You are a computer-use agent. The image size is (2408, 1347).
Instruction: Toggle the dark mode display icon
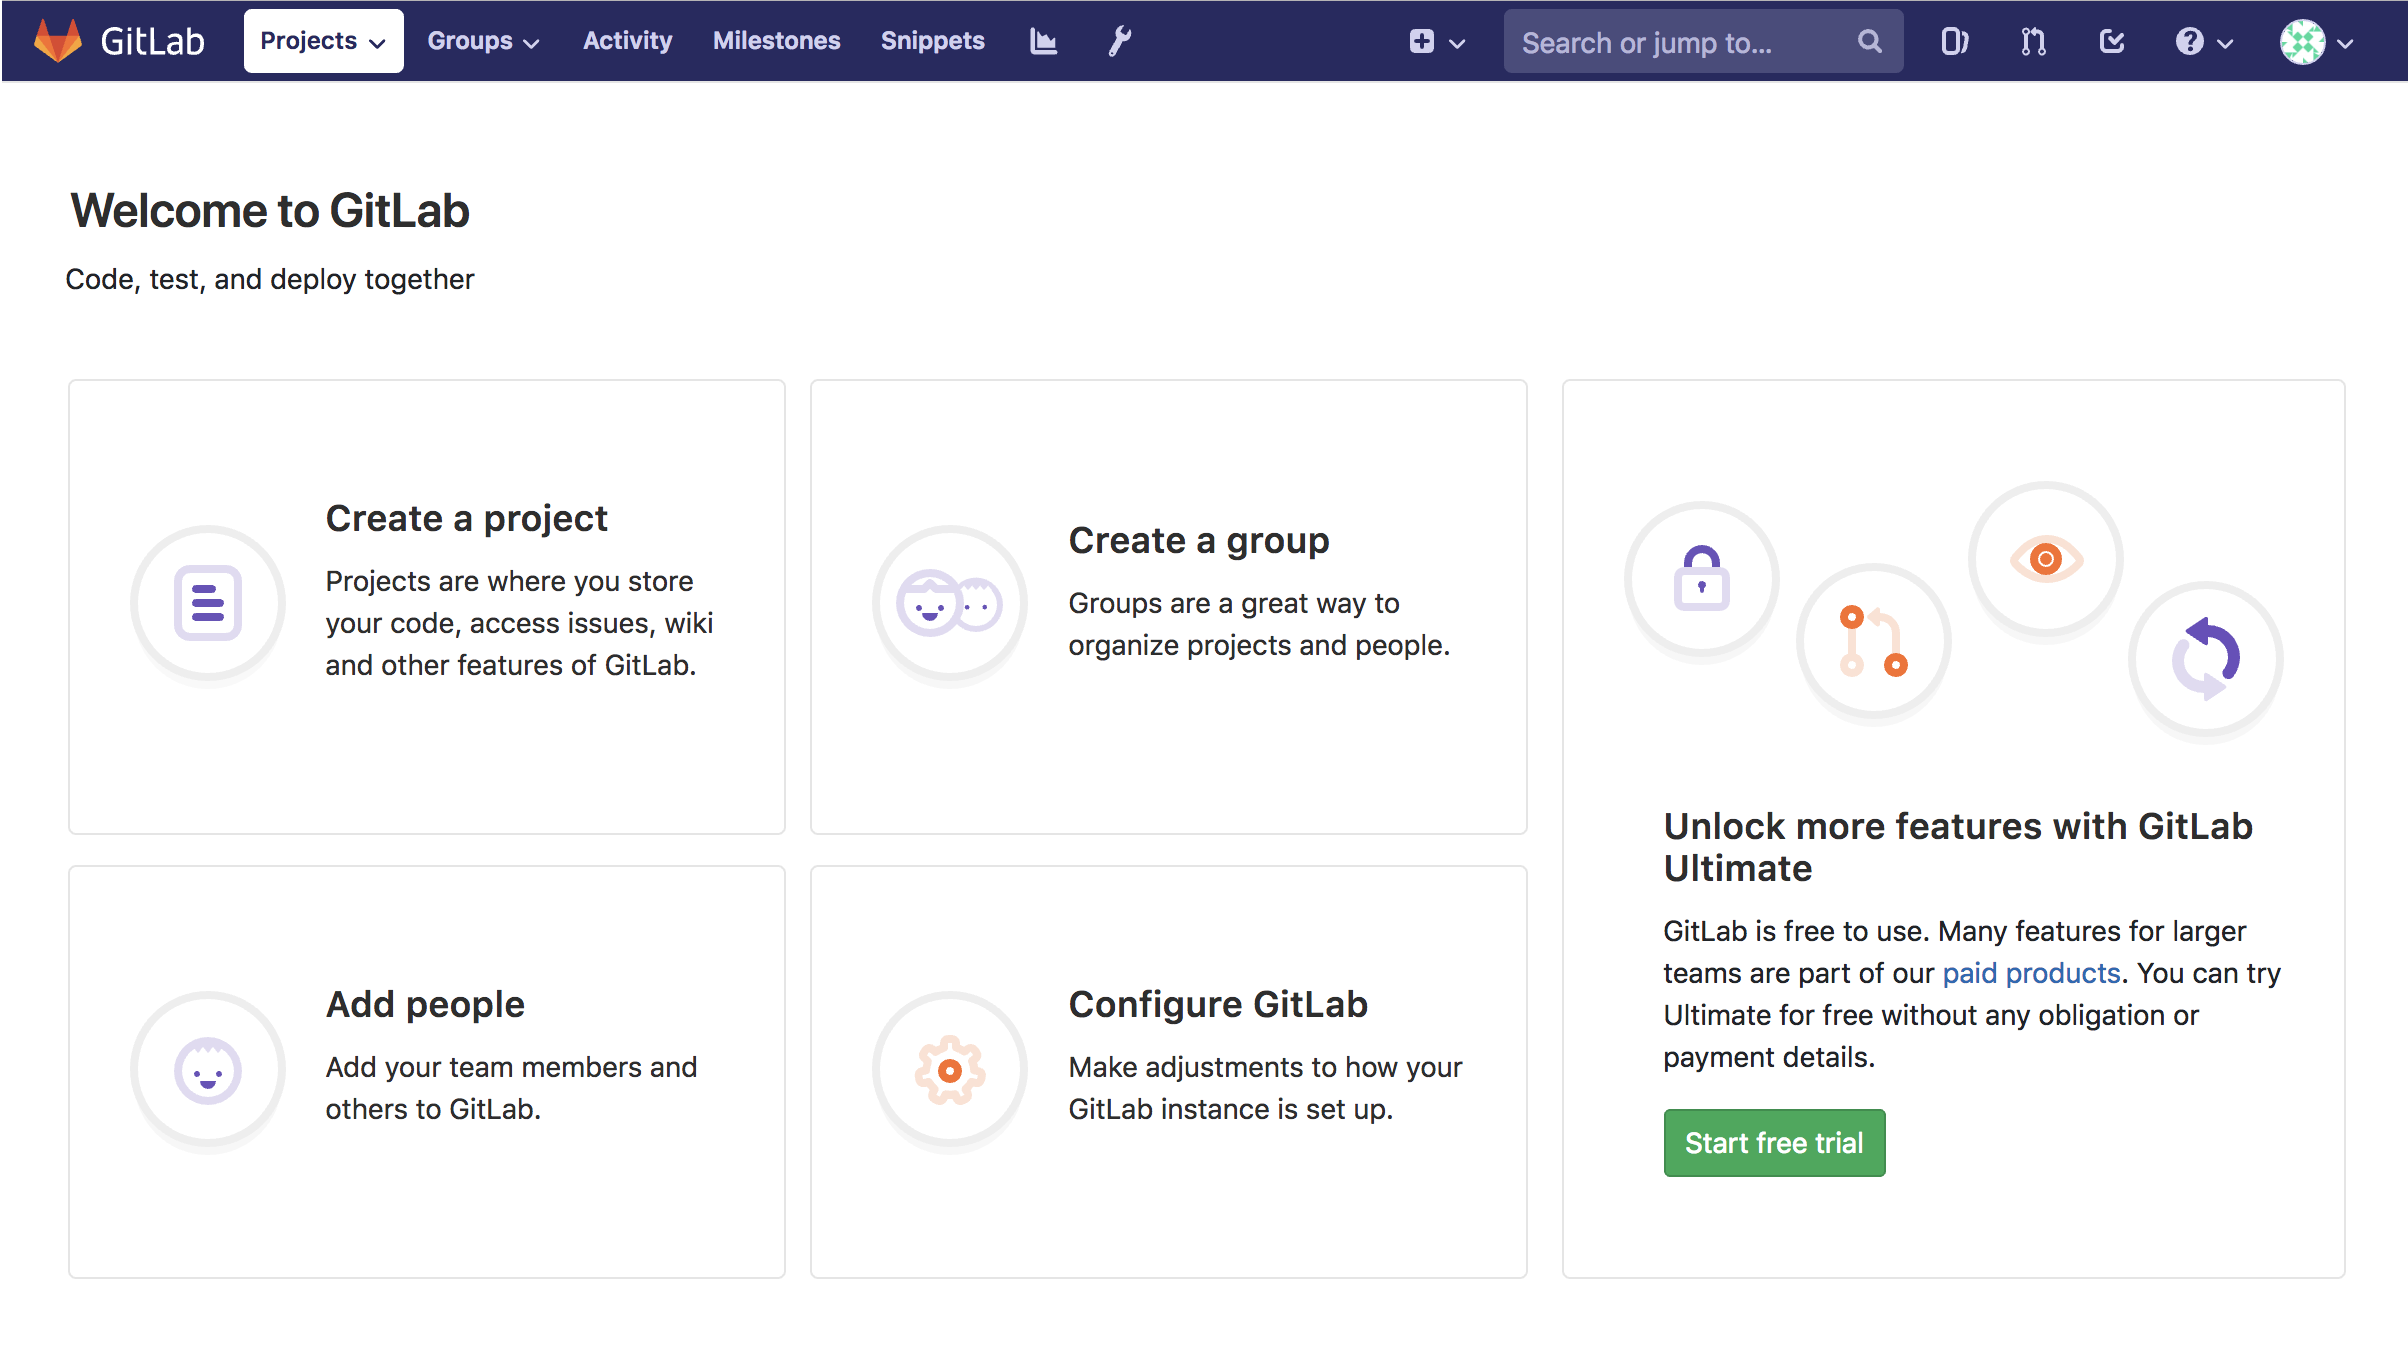pyautogui.click(x=1955, y=43)
